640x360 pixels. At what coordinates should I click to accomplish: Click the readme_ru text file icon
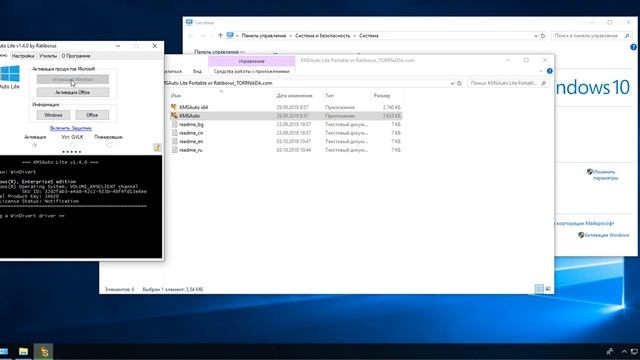point(175,150)
